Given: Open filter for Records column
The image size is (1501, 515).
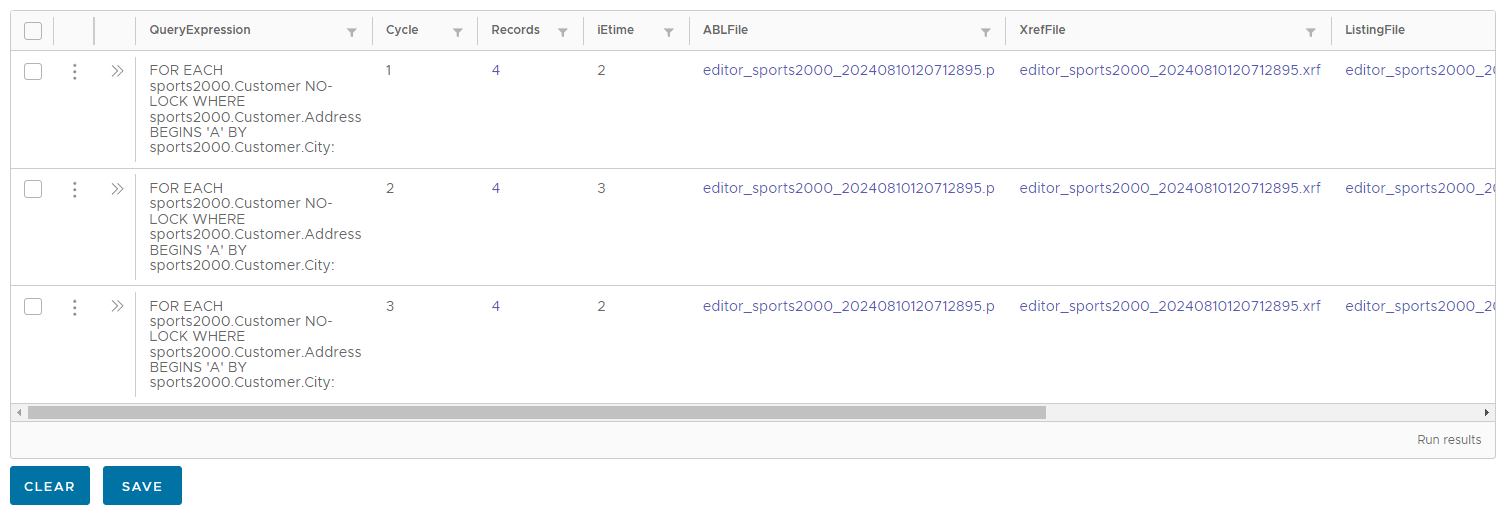Looking at the screenshot, I should point(562,32).
